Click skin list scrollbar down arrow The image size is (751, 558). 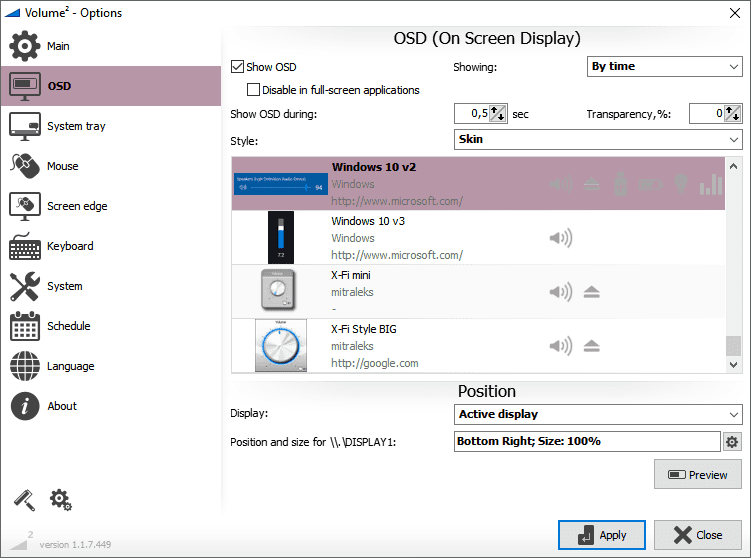(x=733, y=364)
